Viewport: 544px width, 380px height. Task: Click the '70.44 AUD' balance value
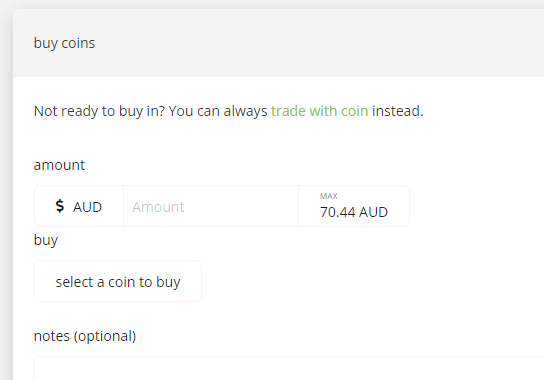click(354, 212)
